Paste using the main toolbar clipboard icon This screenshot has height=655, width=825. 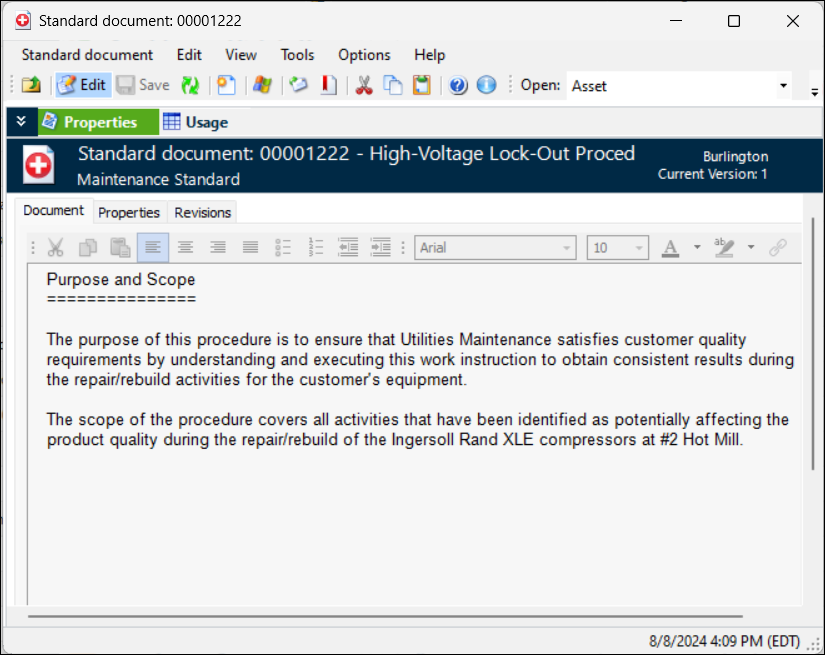(421, 85)
